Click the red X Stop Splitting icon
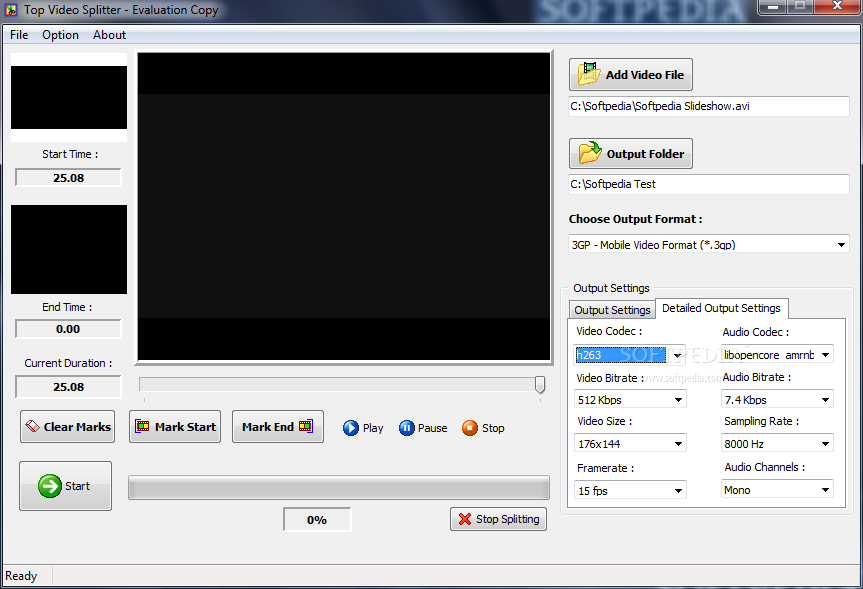The image size is (863, 589). (465, 519)
